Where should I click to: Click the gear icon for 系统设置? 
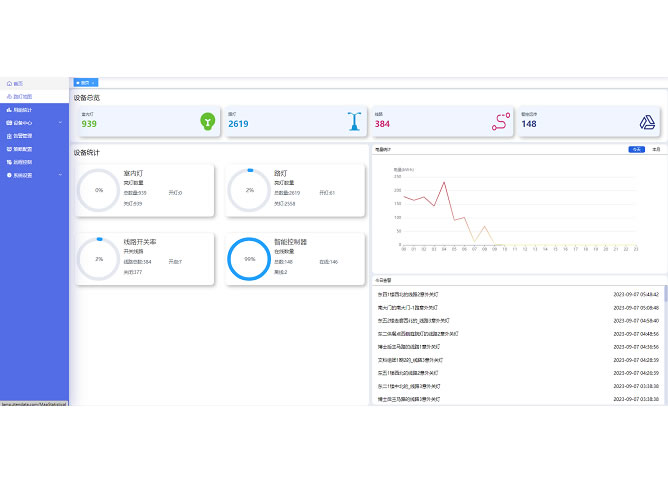pos(8,174)
